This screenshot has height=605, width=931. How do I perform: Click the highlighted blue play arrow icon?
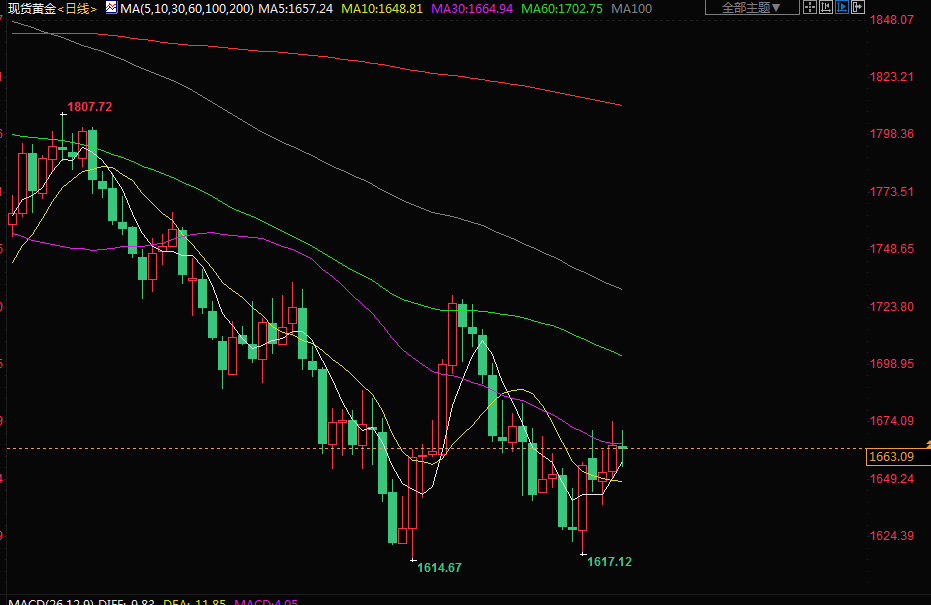[x=842, y=7]
